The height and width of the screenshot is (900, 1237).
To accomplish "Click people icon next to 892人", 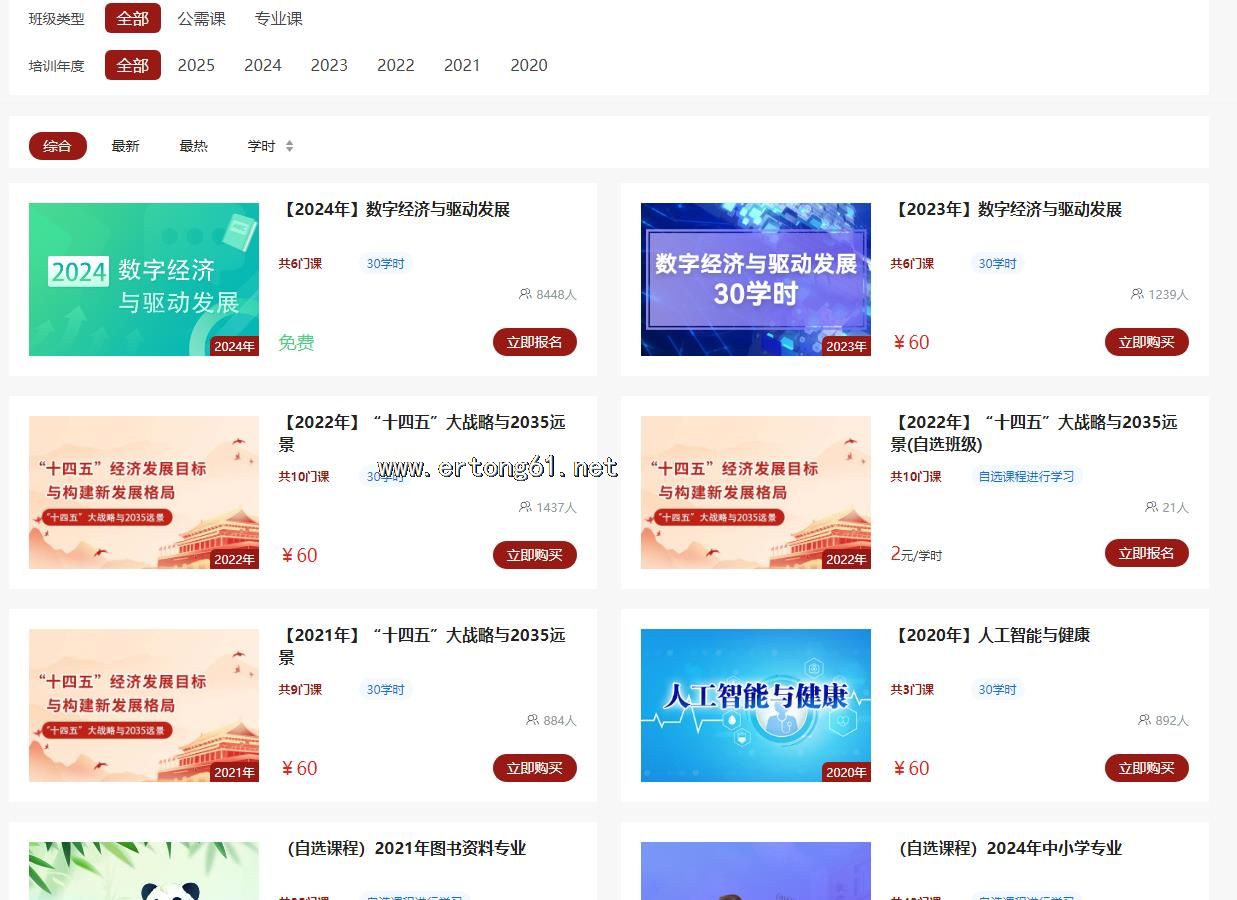I will click(1144, 720).
